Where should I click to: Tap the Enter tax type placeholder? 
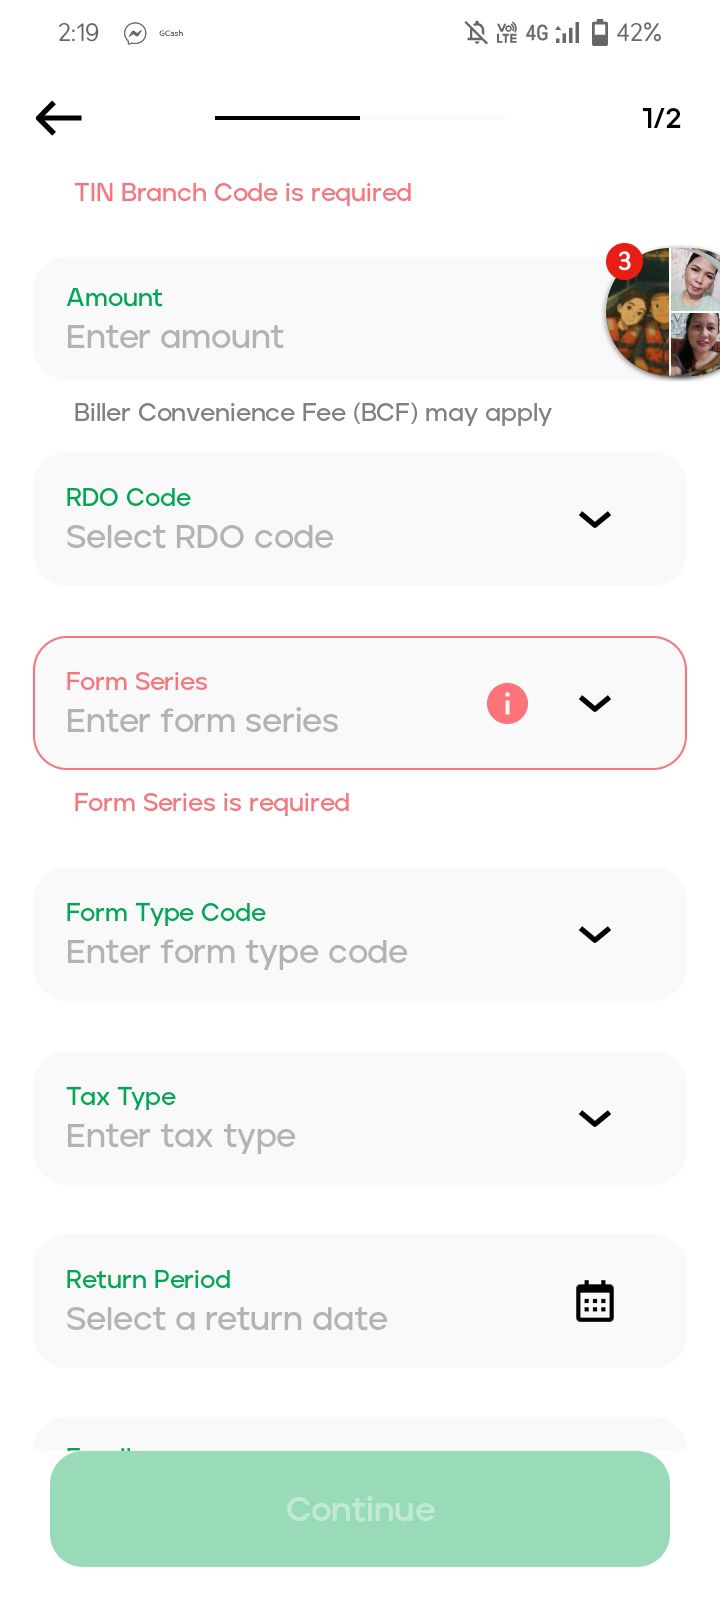[x=181, y=1136]
